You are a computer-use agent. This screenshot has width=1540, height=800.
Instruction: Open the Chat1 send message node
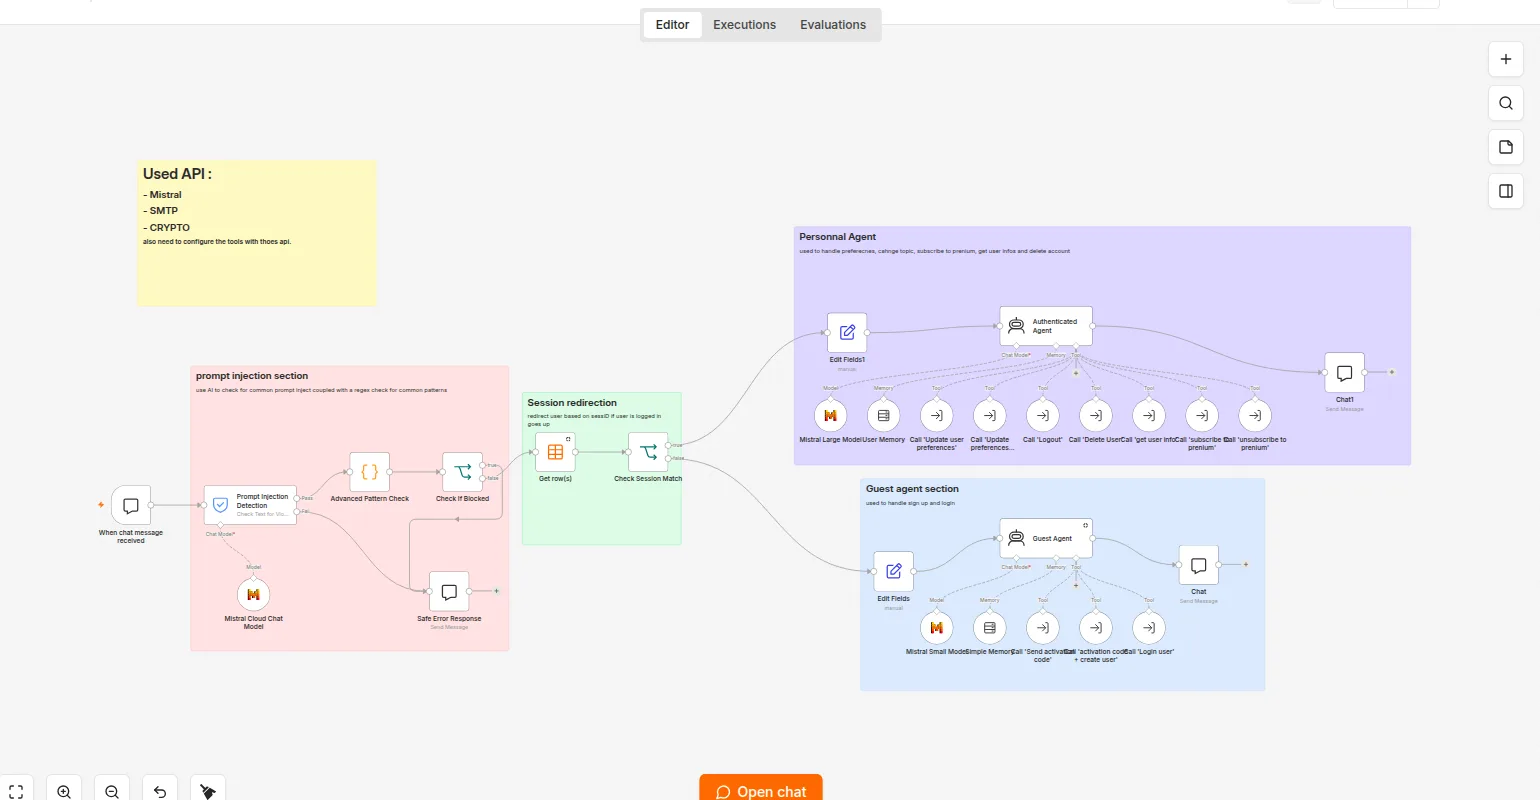pos(1344,373)
